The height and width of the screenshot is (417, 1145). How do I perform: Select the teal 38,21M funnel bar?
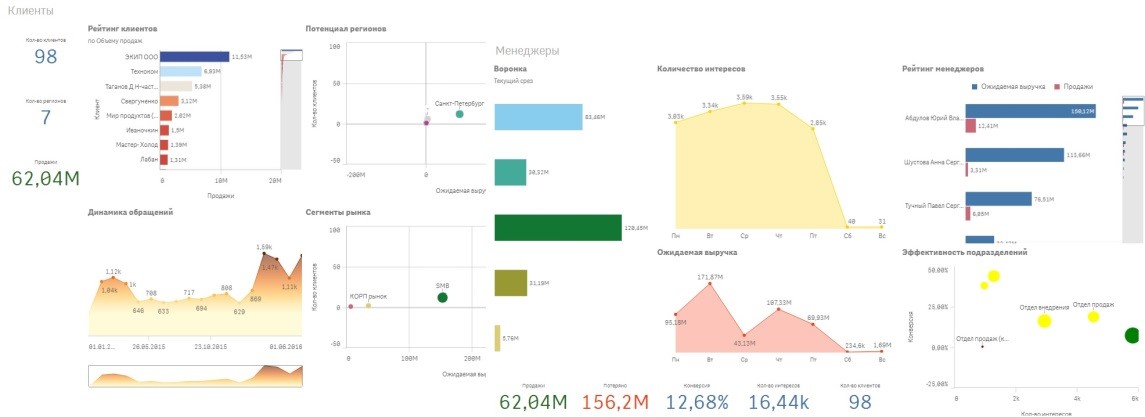point(510,171)
